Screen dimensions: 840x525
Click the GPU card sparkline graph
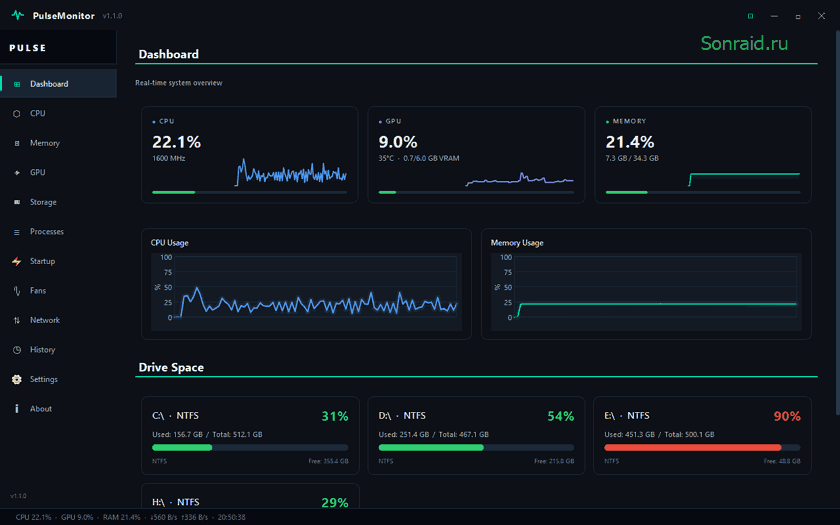coord(520,179)
